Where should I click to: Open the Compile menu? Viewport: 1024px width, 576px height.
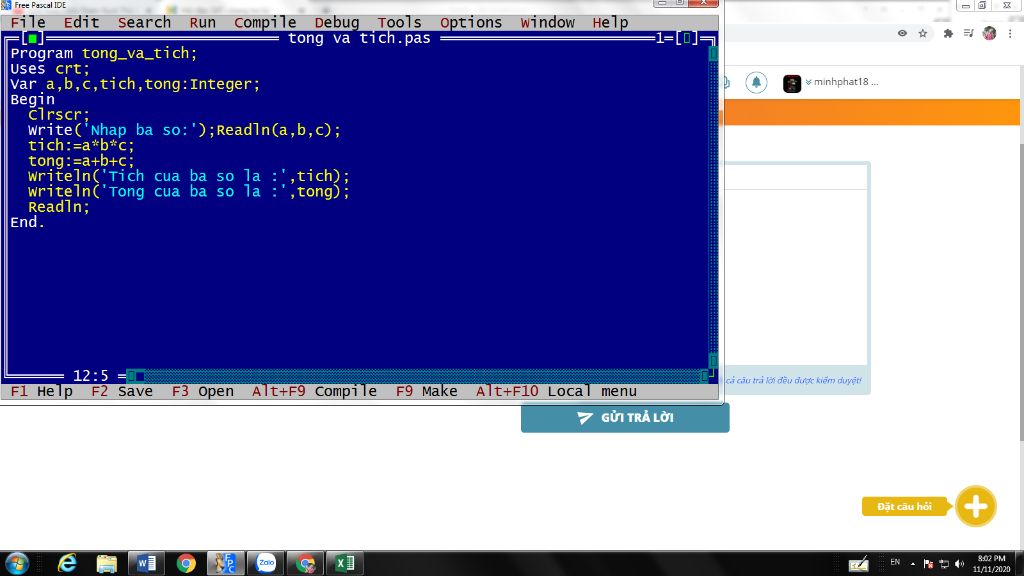[265, 22]
